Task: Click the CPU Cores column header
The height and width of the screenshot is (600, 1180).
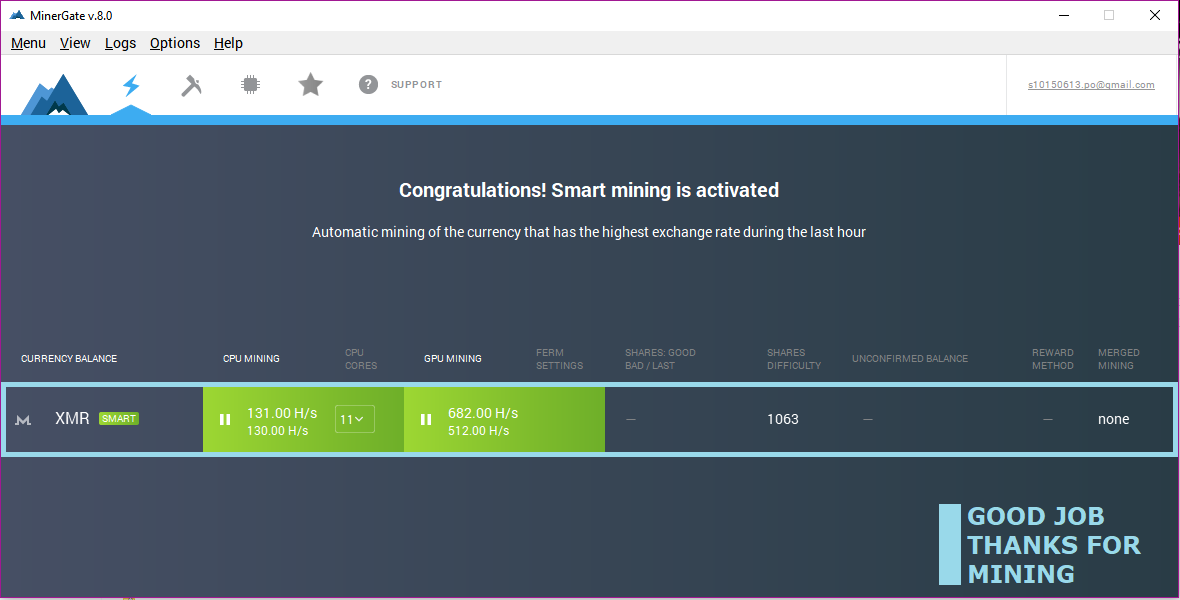Action: pos(361,359)
